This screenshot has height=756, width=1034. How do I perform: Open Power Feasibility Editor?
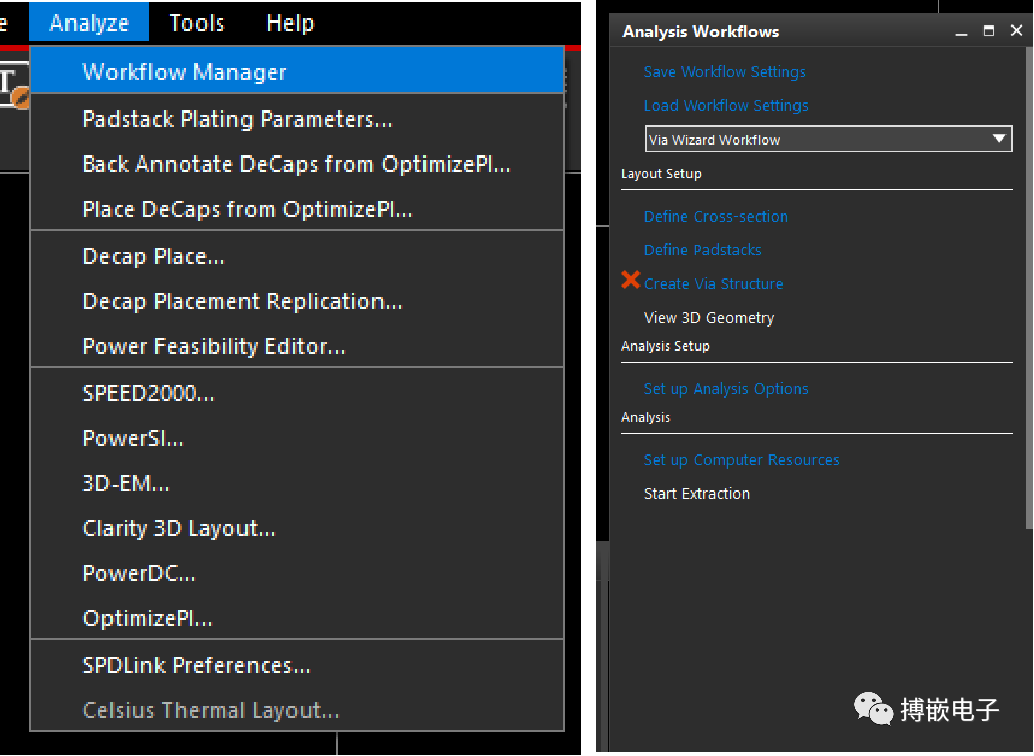tap(297, 346)
